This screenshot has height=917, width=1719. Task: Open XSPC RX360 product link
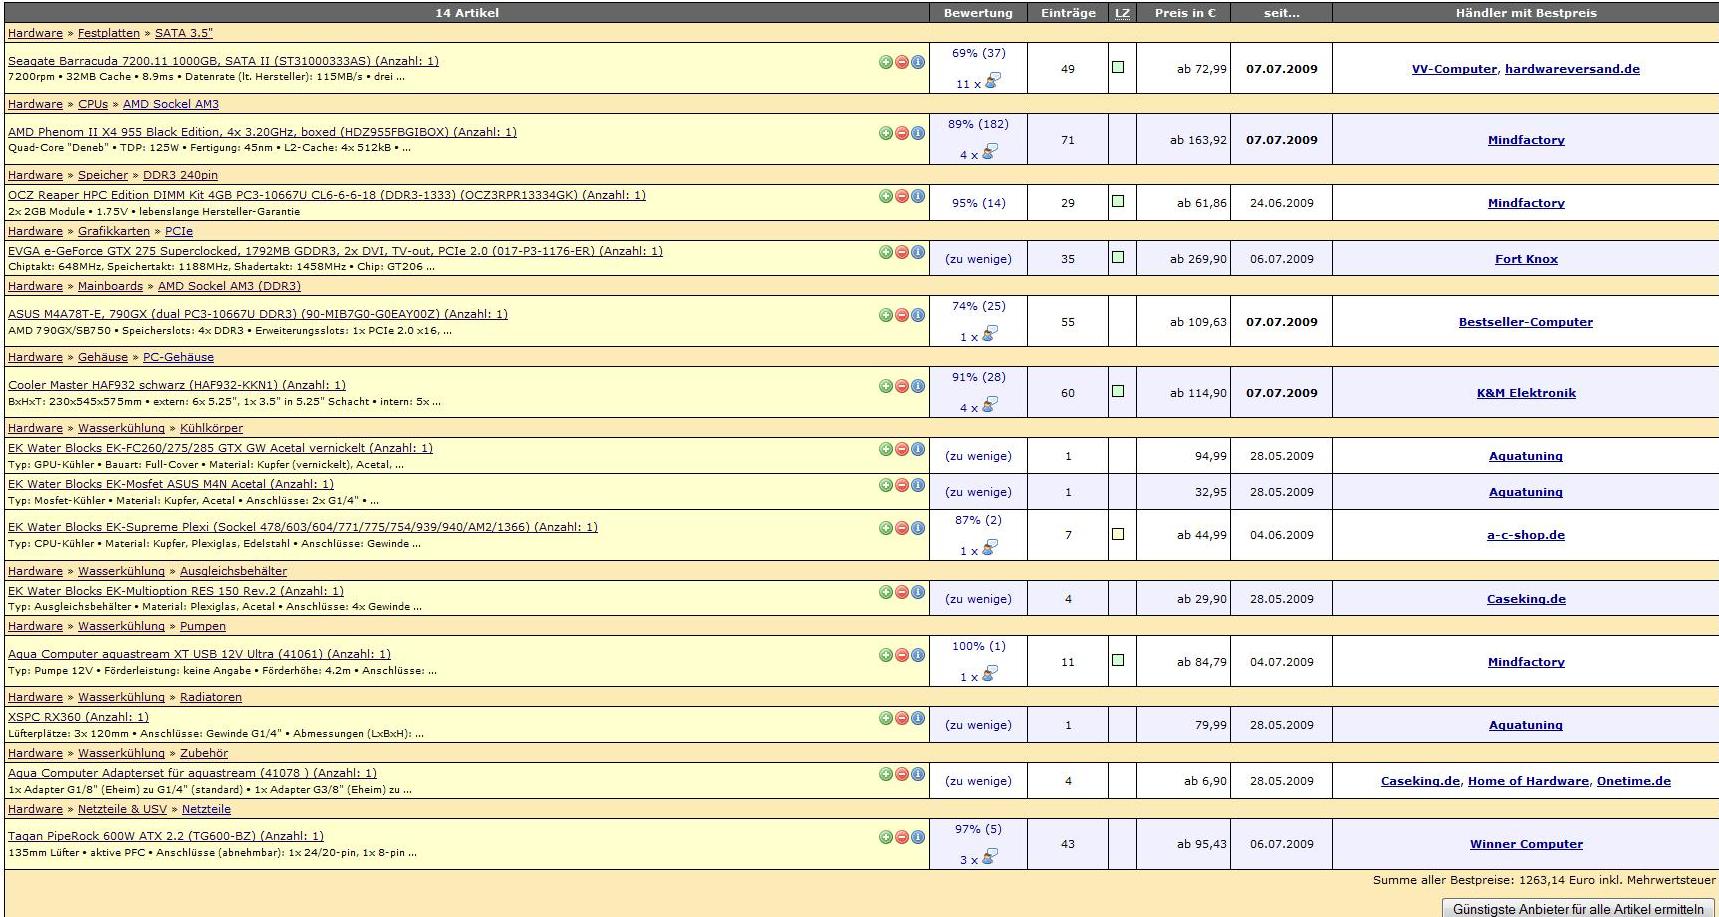[x=78, y=717]
